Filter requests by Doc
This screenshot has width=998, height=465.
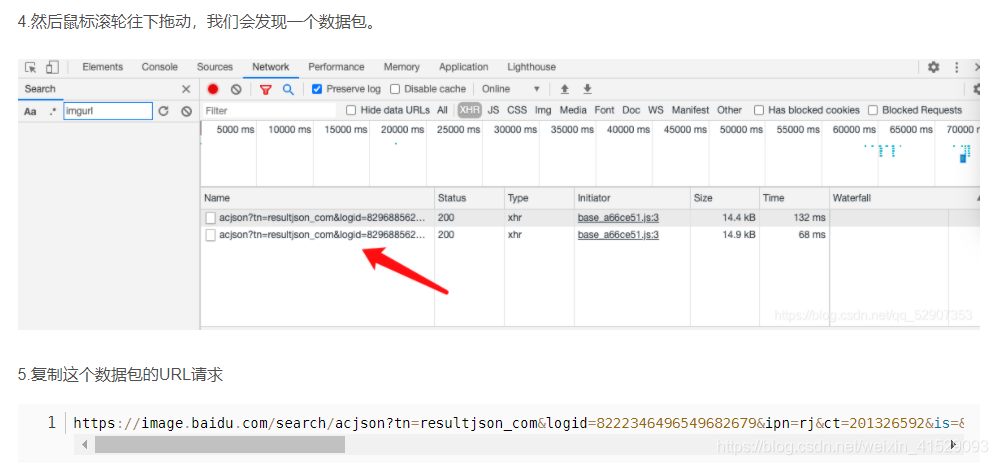tap(631, 110)
